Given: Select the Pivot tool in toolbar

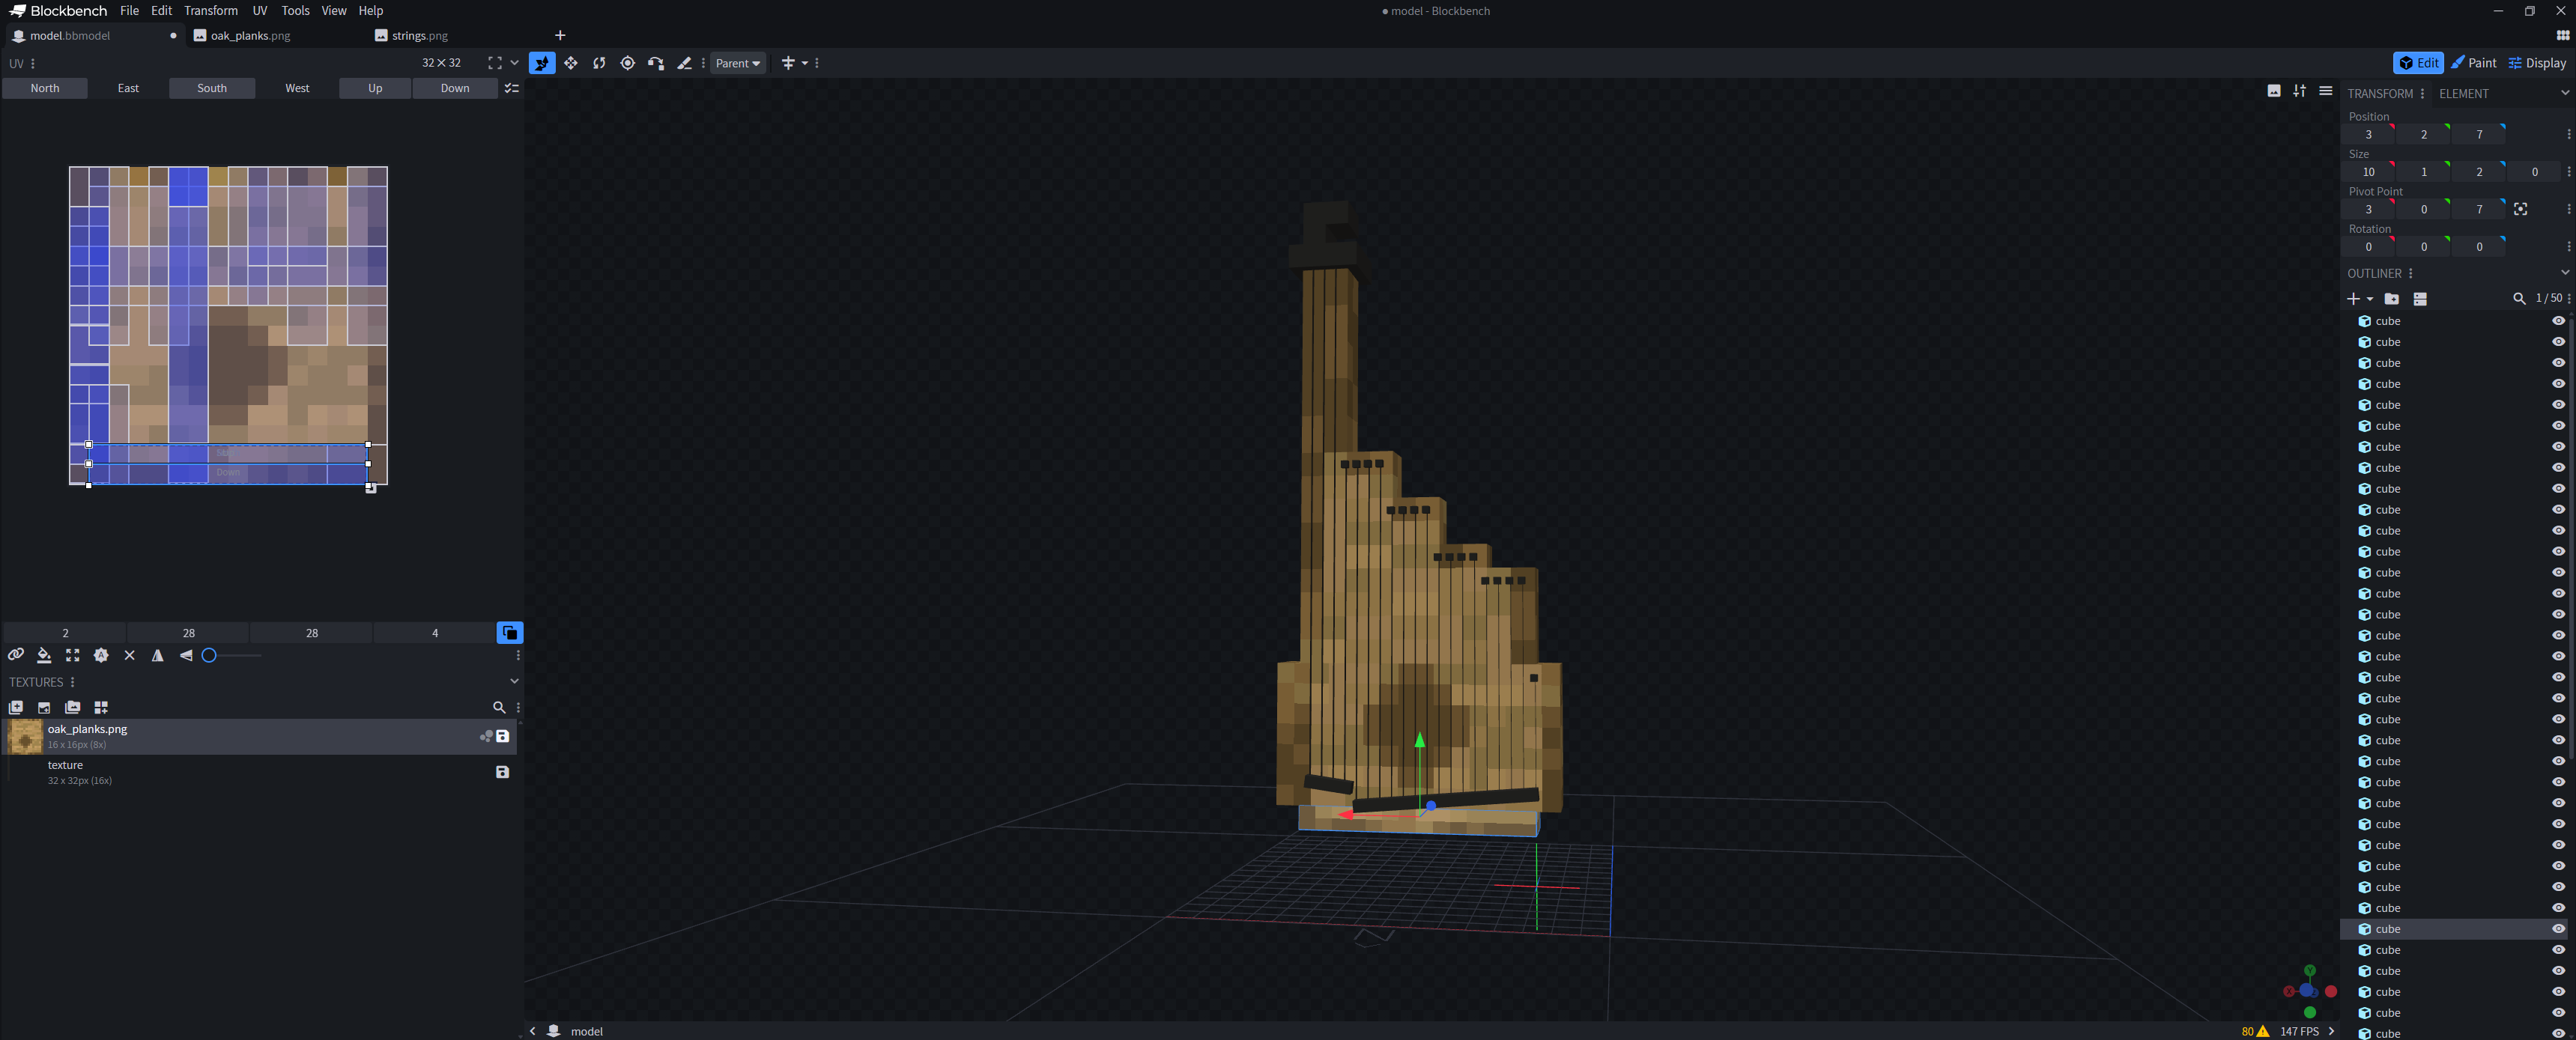Looking at the screenshot, I should pos(627,63).
